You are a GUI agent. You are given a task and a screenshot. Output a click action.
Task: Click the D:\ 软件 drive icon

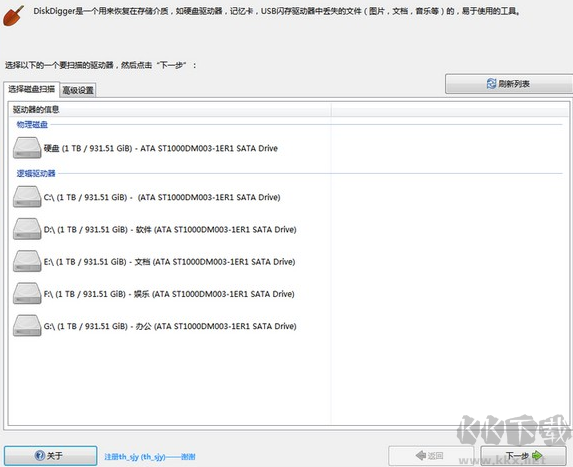tap(27, 229)
